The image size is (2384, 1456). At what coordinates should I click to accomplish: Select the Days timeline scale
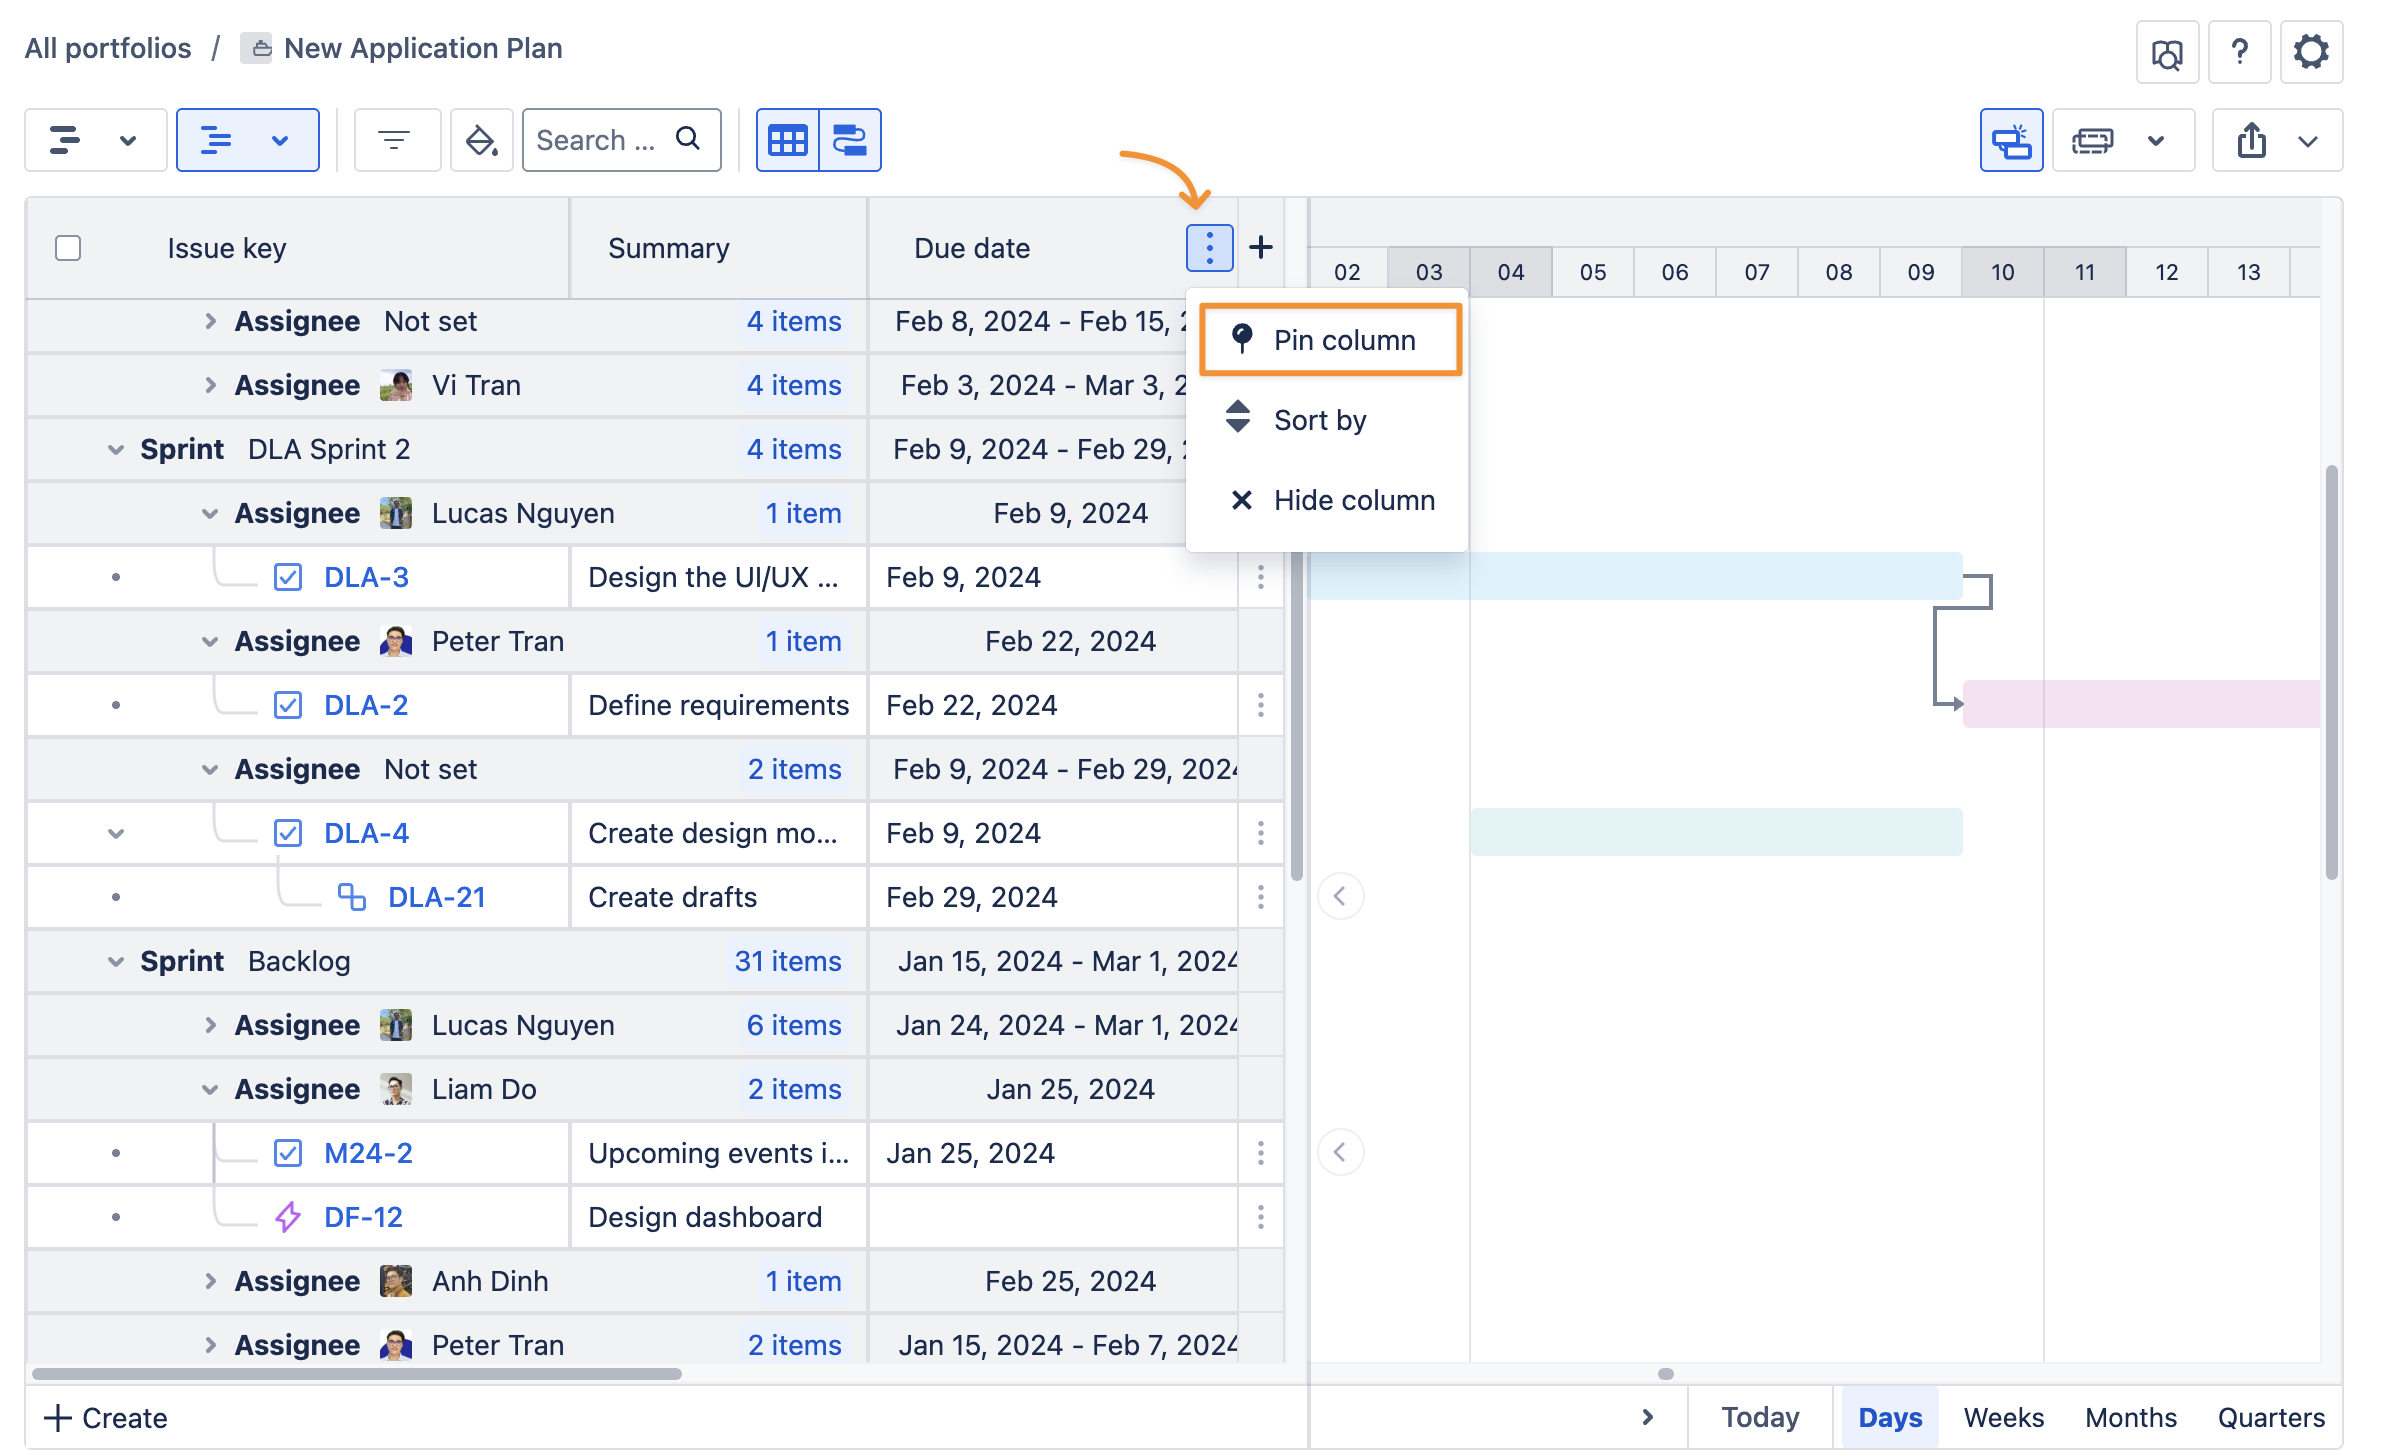coord(1889,1417)
